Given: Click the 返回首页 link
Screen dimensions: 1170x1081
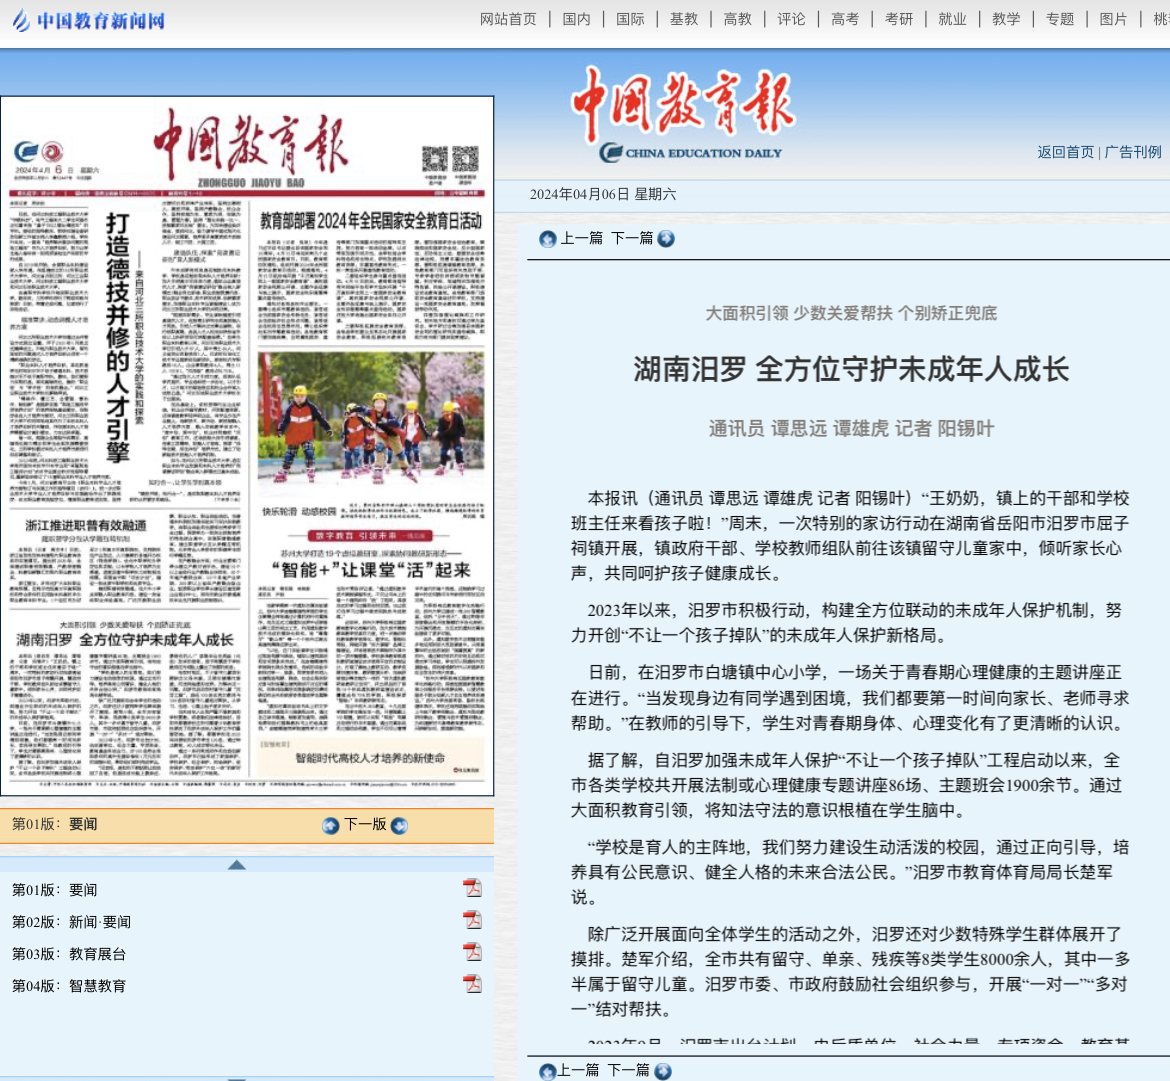Looking at the screenshot, I should tap(1066, 152).
